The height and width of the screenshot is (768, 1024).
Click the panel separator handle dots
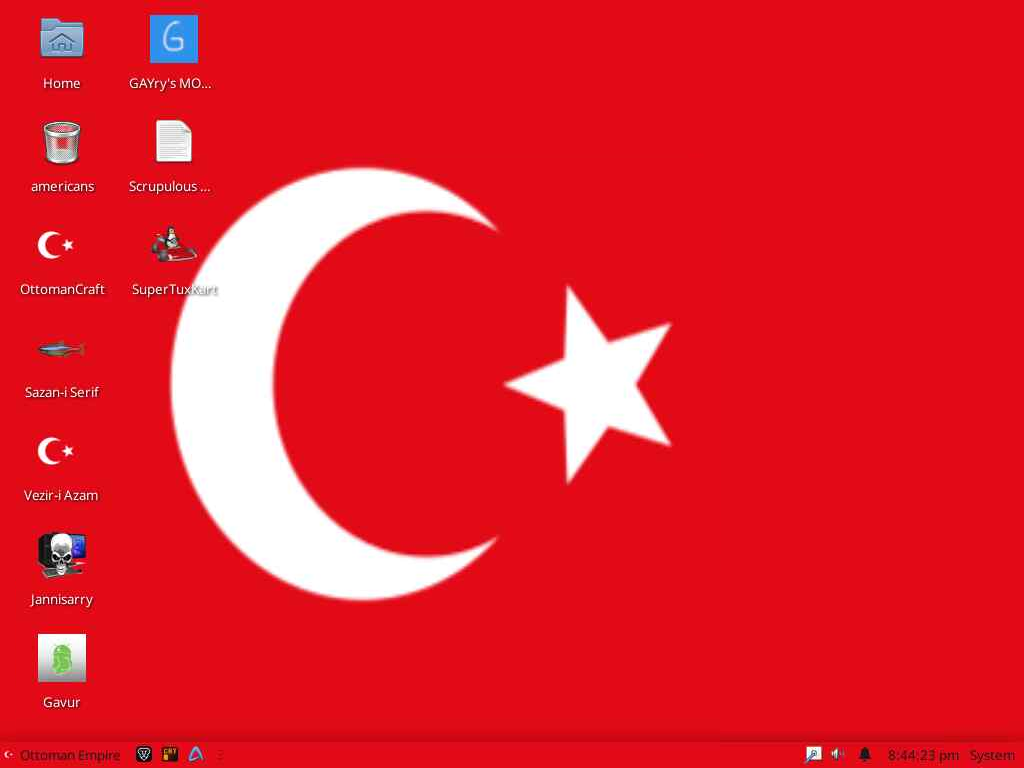[220, 755]
